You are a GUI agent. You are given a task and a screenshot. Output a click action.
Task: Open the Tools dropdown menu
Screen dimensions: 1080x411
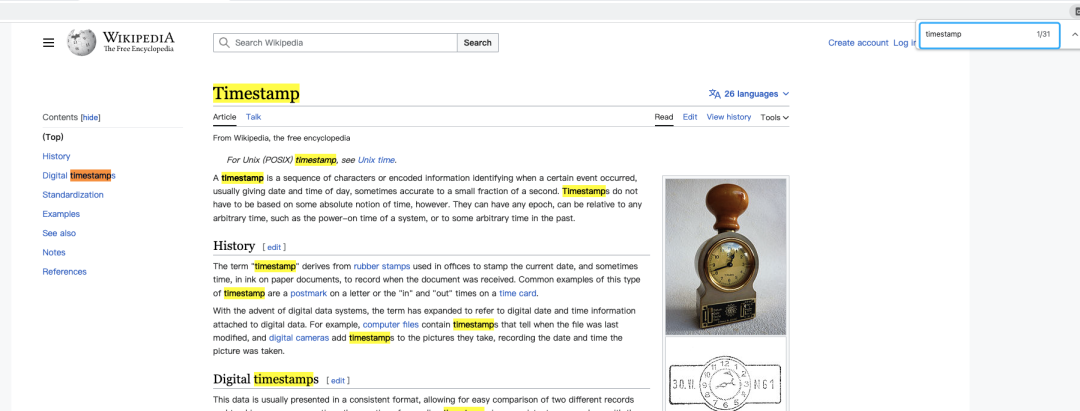[774, 117]
